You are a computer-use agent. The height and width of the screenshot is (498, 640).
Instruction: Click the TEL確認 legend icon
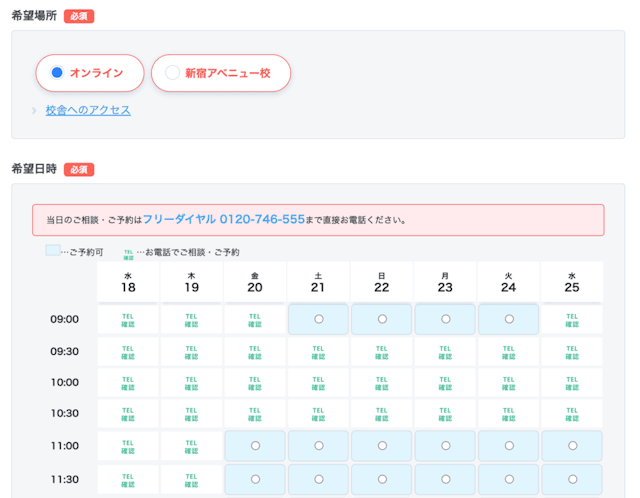coord(129,255)
